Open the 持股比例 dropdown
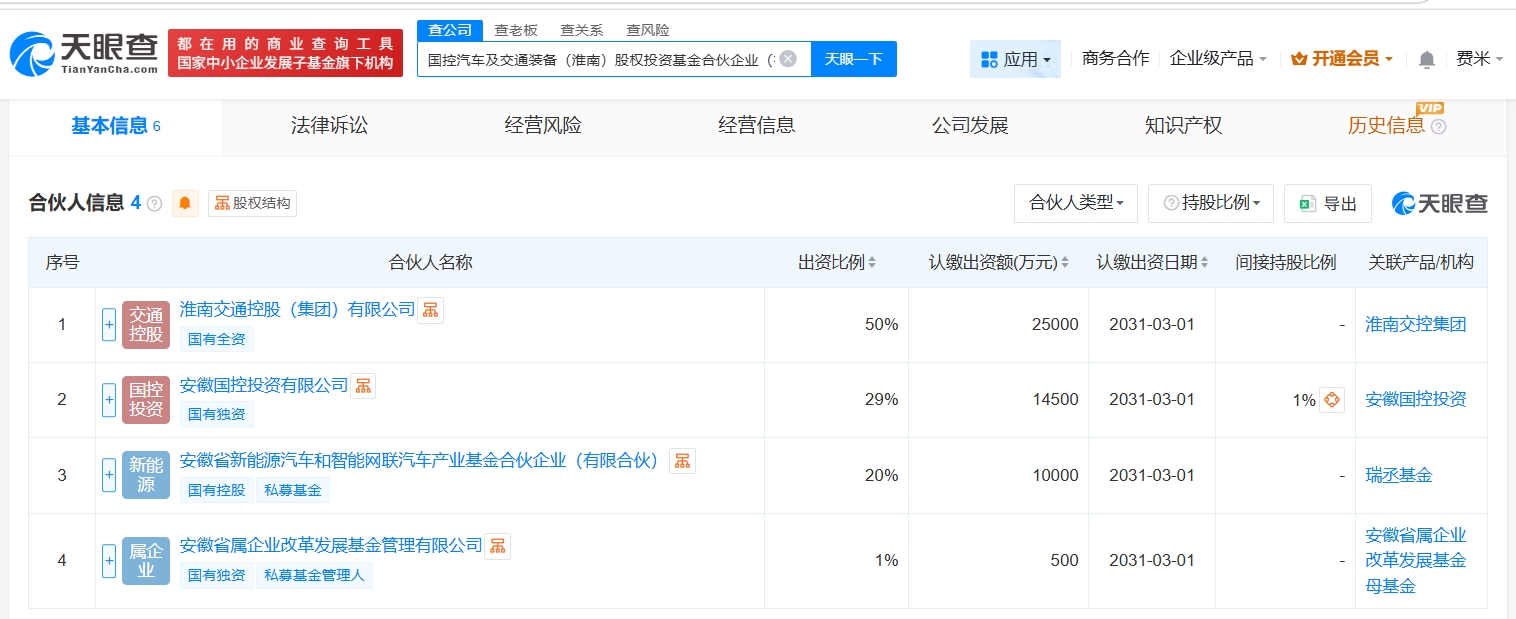 (1211, 203)
